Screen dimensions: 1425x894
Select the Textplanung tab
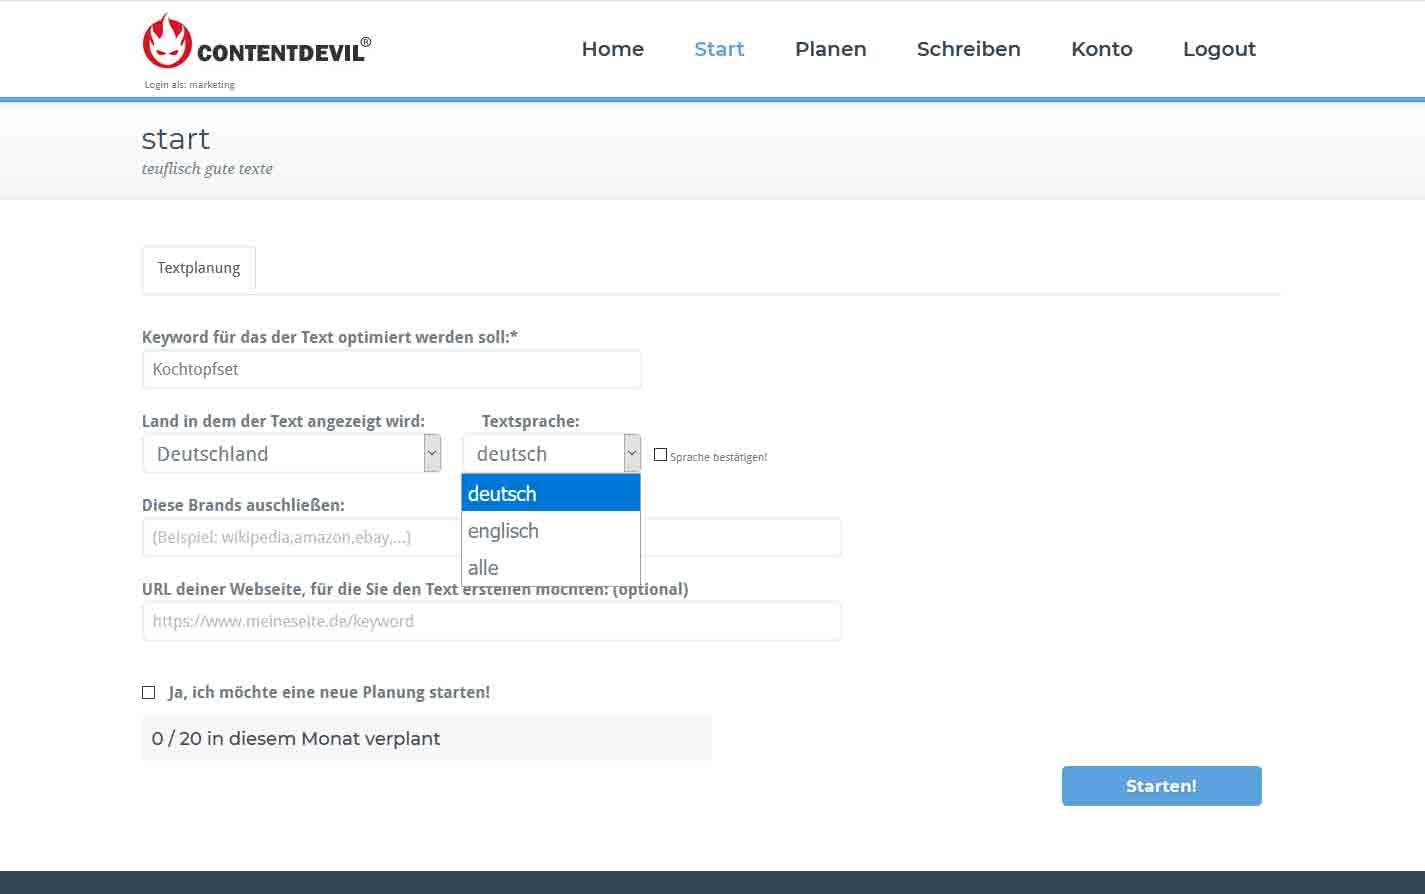(199, 268)
